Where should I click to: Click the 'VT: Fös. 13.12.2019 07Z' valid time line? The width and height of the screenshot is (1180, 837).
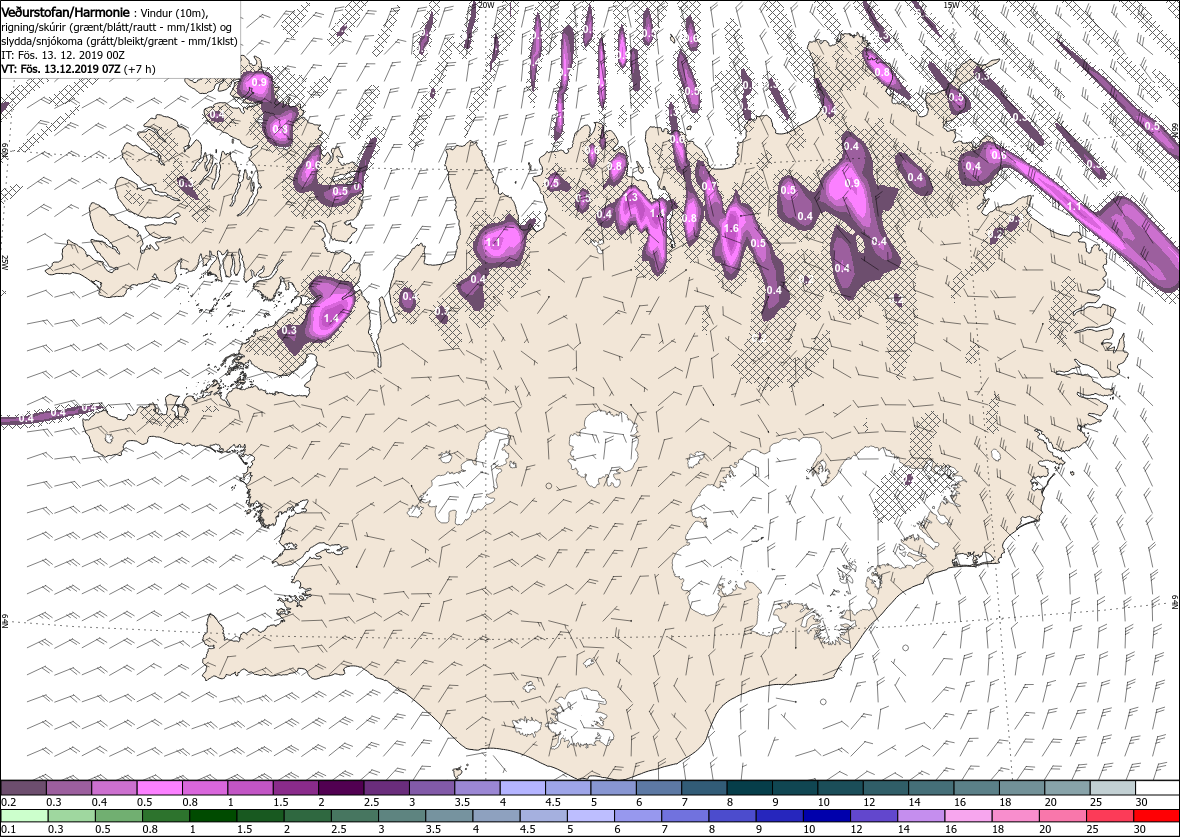78,68
